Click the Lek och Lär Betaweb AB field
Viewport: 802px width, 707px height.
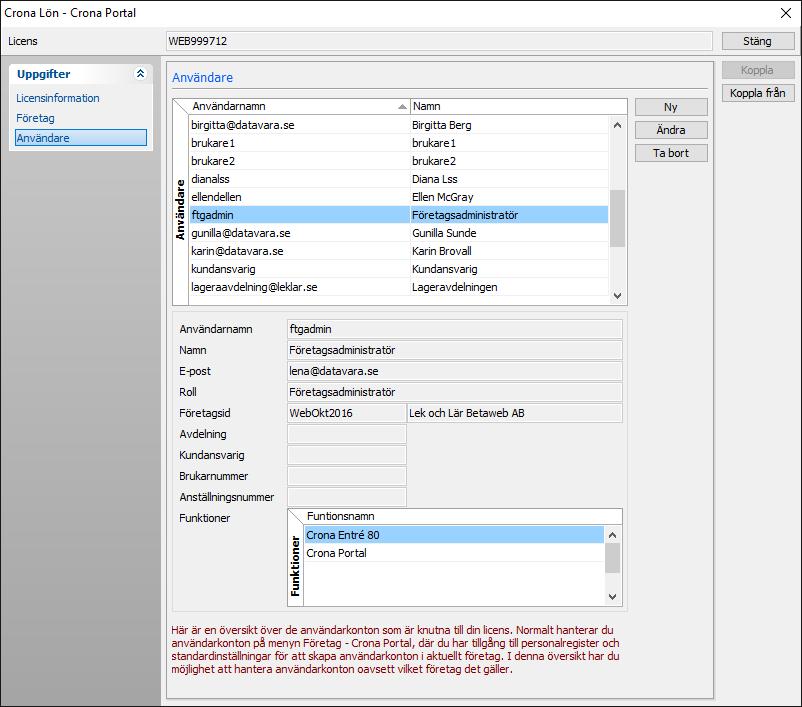click(x=515, y=413)
